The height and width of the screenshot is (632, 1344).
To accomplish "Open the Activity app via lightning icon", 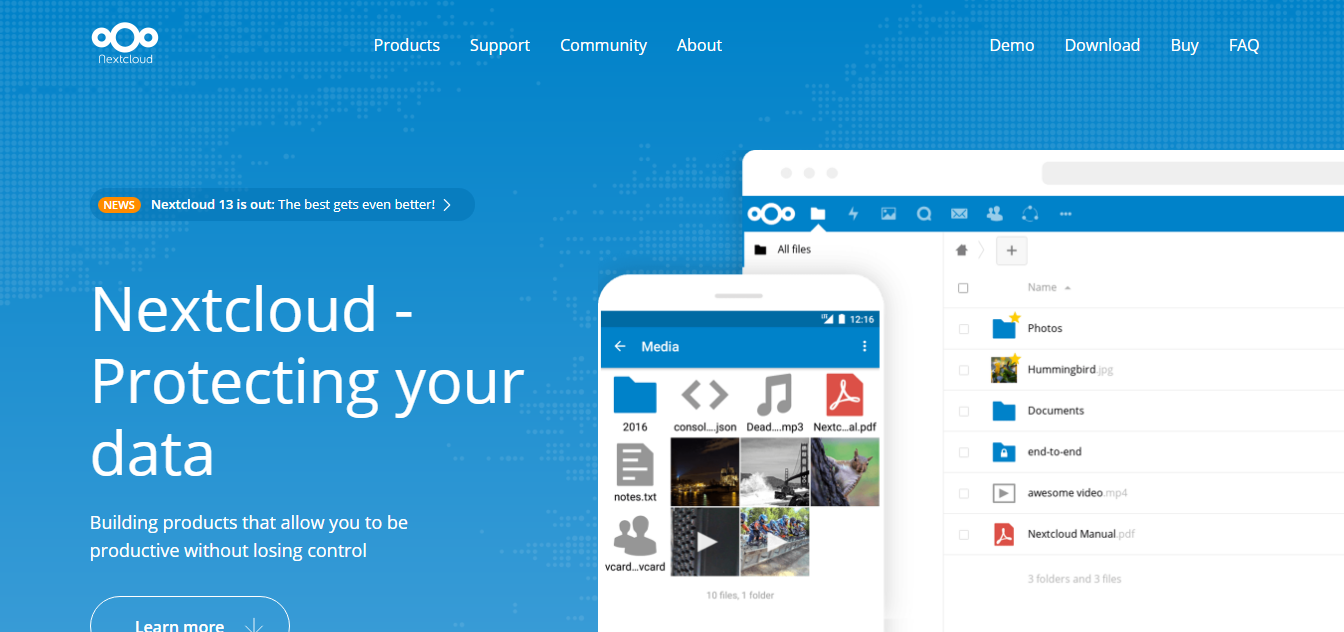I will [x=852, y=213].
